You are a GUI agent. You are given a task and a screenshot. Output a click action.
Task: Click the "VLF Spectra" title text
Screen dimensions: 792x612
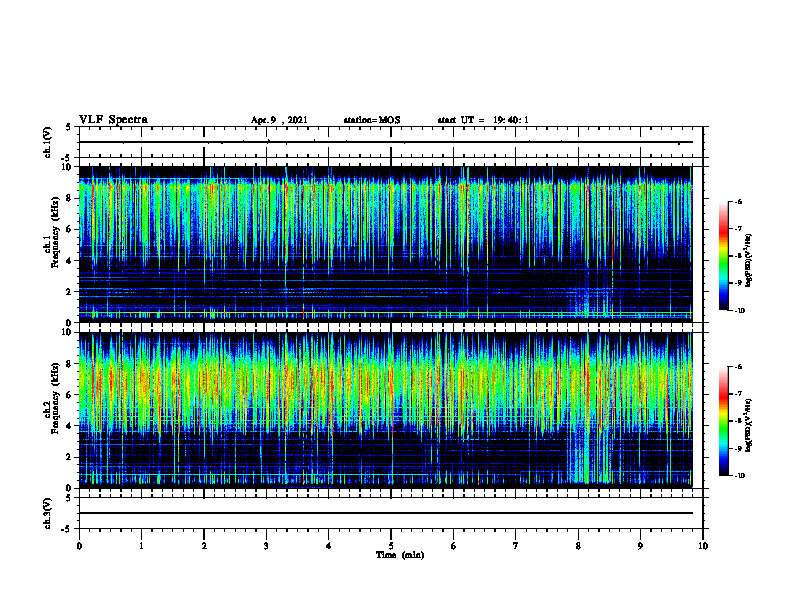click(113, 120)
